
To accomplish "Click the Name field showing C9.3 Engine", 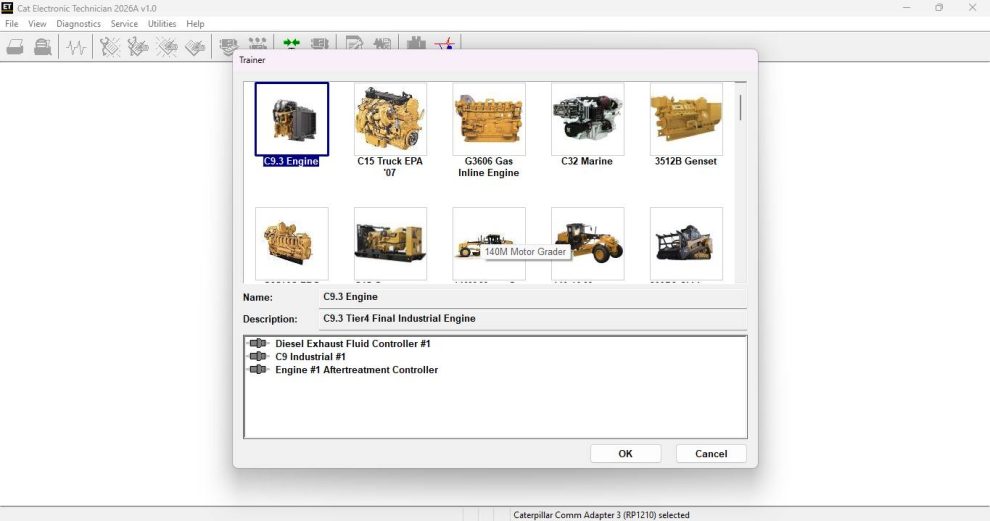I will pos(532,297).
